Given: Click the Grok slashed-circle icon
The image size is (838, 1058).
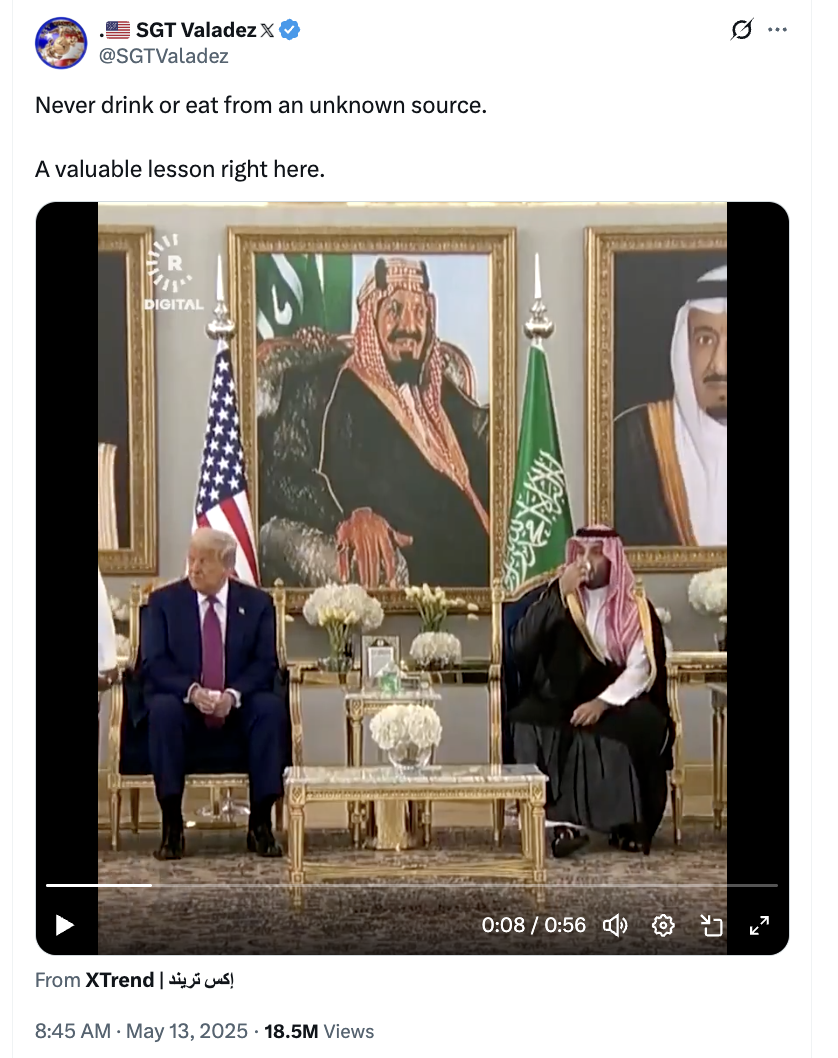Looking at the screenshot, I should [x=742, y=30].
